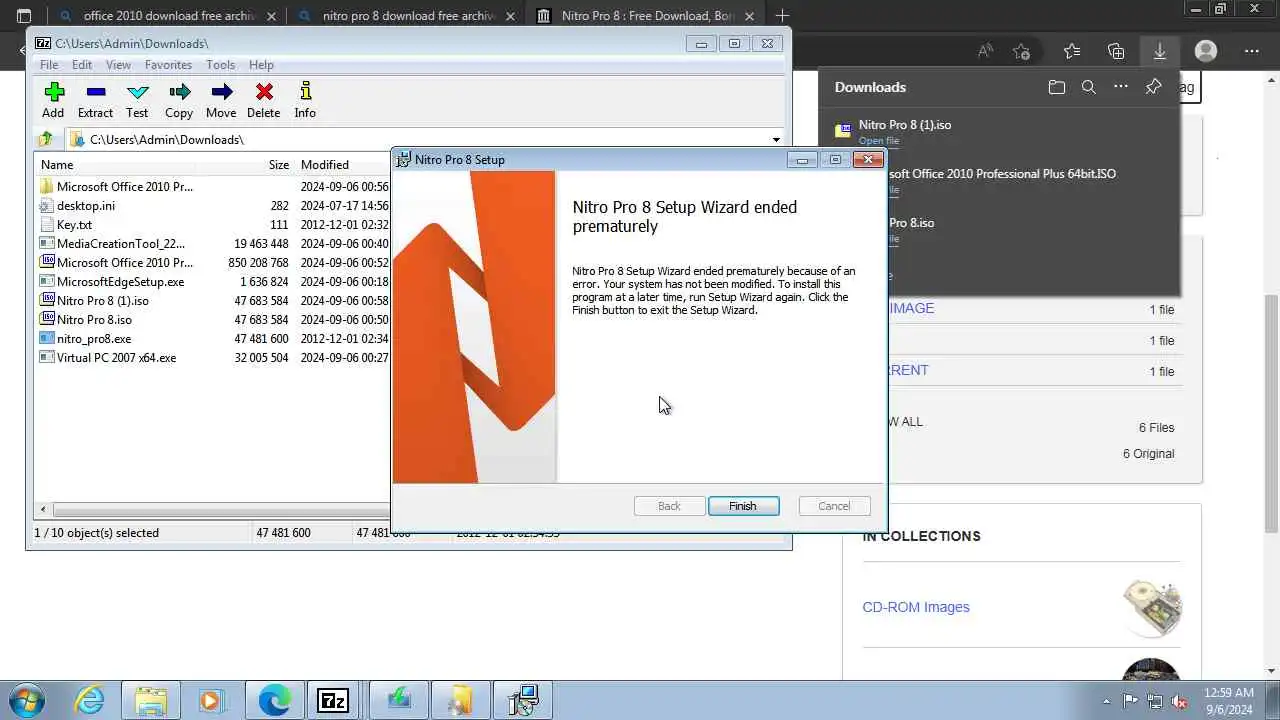Run Test on the selected archive in 7-Zip
The image size is (1280, 720).
pyautogui.click(x=138, y=100)
